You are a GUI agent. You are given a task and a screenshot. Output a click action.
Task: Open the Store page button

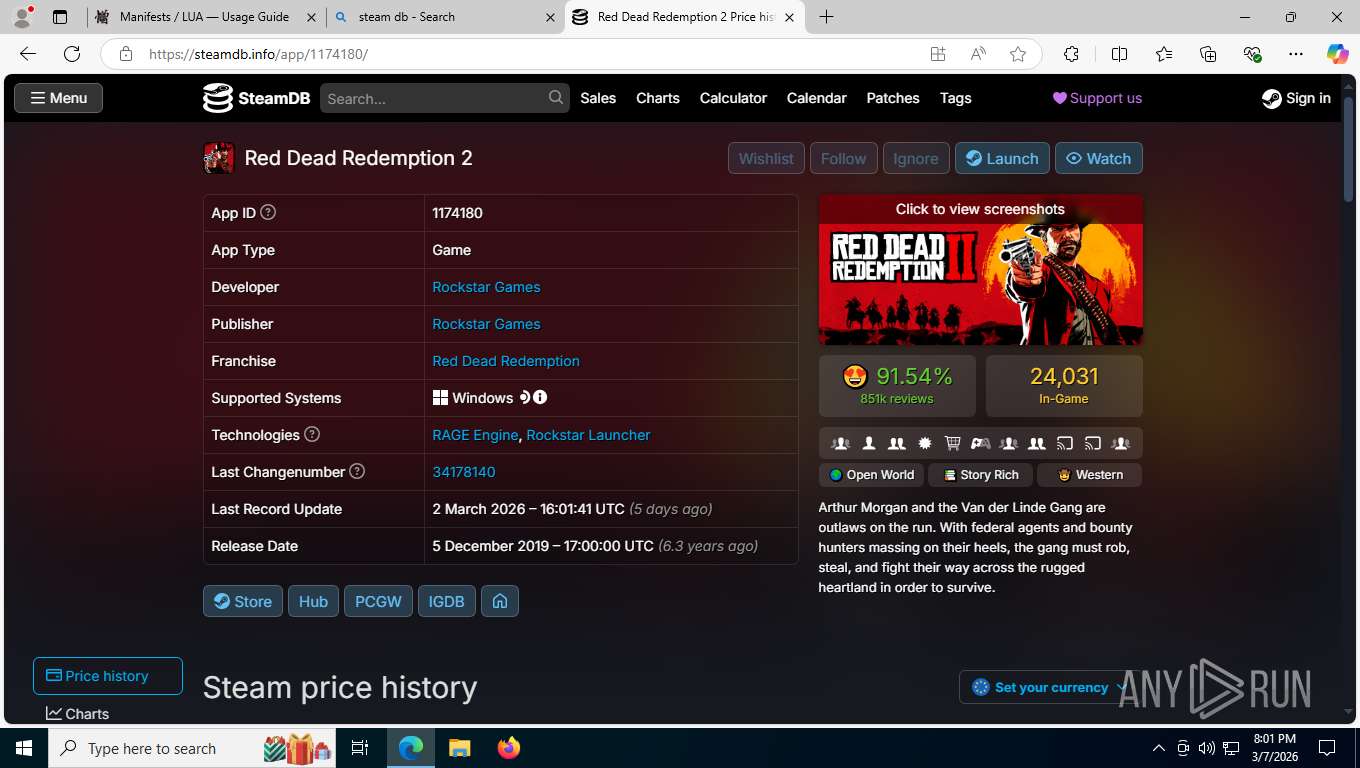click(x=243, y=601)
